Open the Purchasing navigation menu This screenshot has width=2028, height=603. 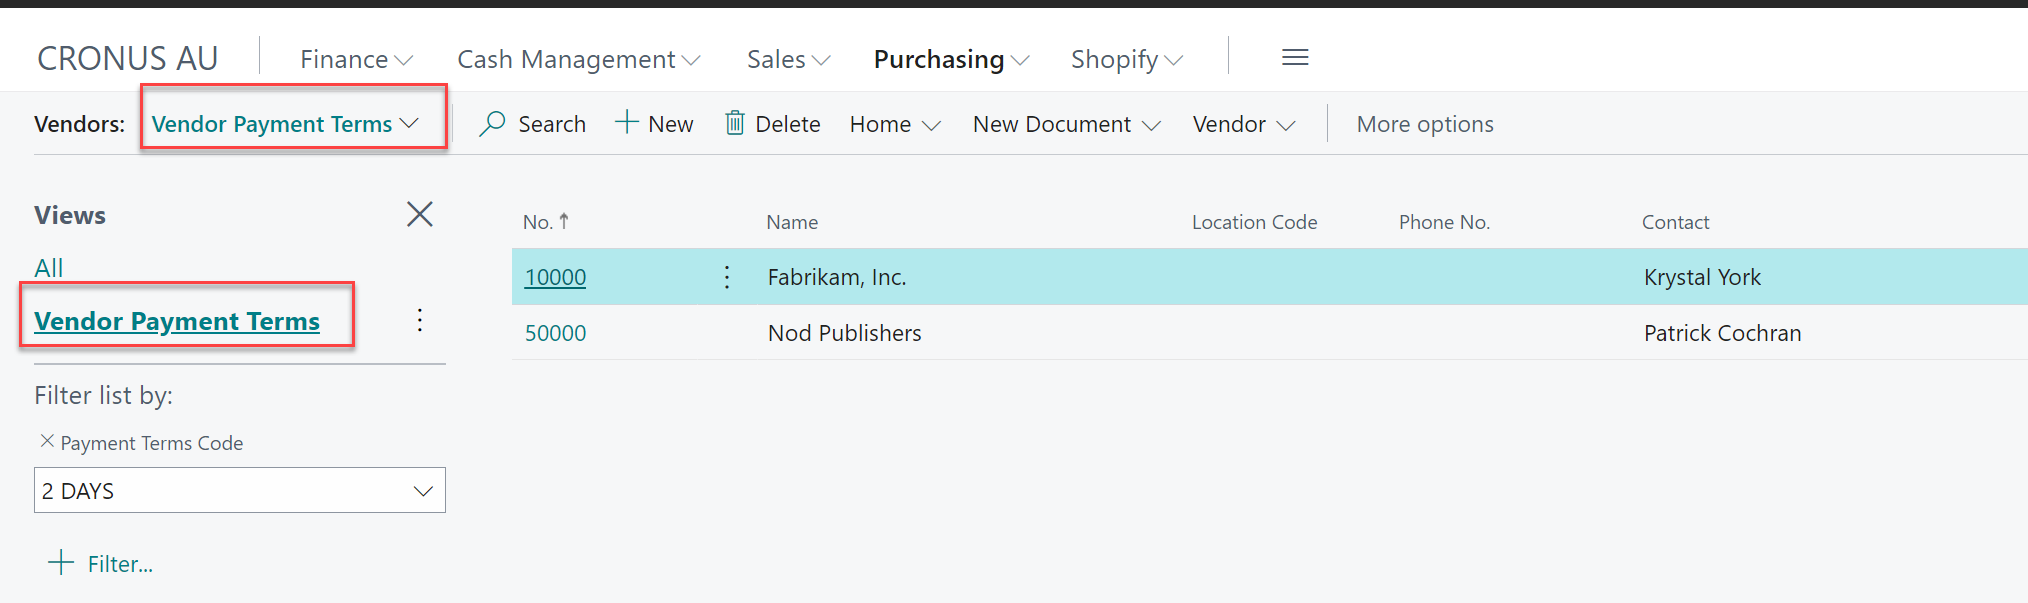point(950,60)
